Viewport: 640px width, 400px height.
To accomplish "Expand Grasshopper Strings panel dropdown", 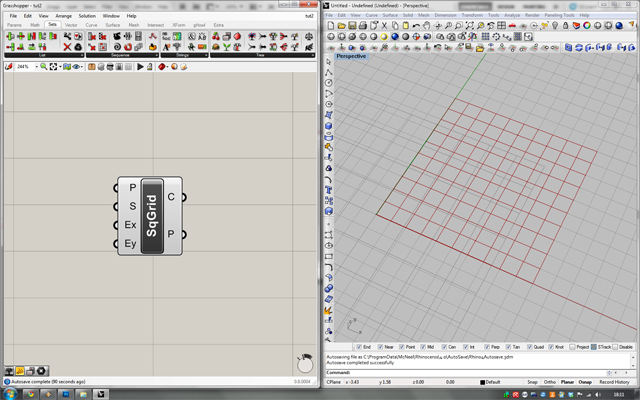I will 205,55.
